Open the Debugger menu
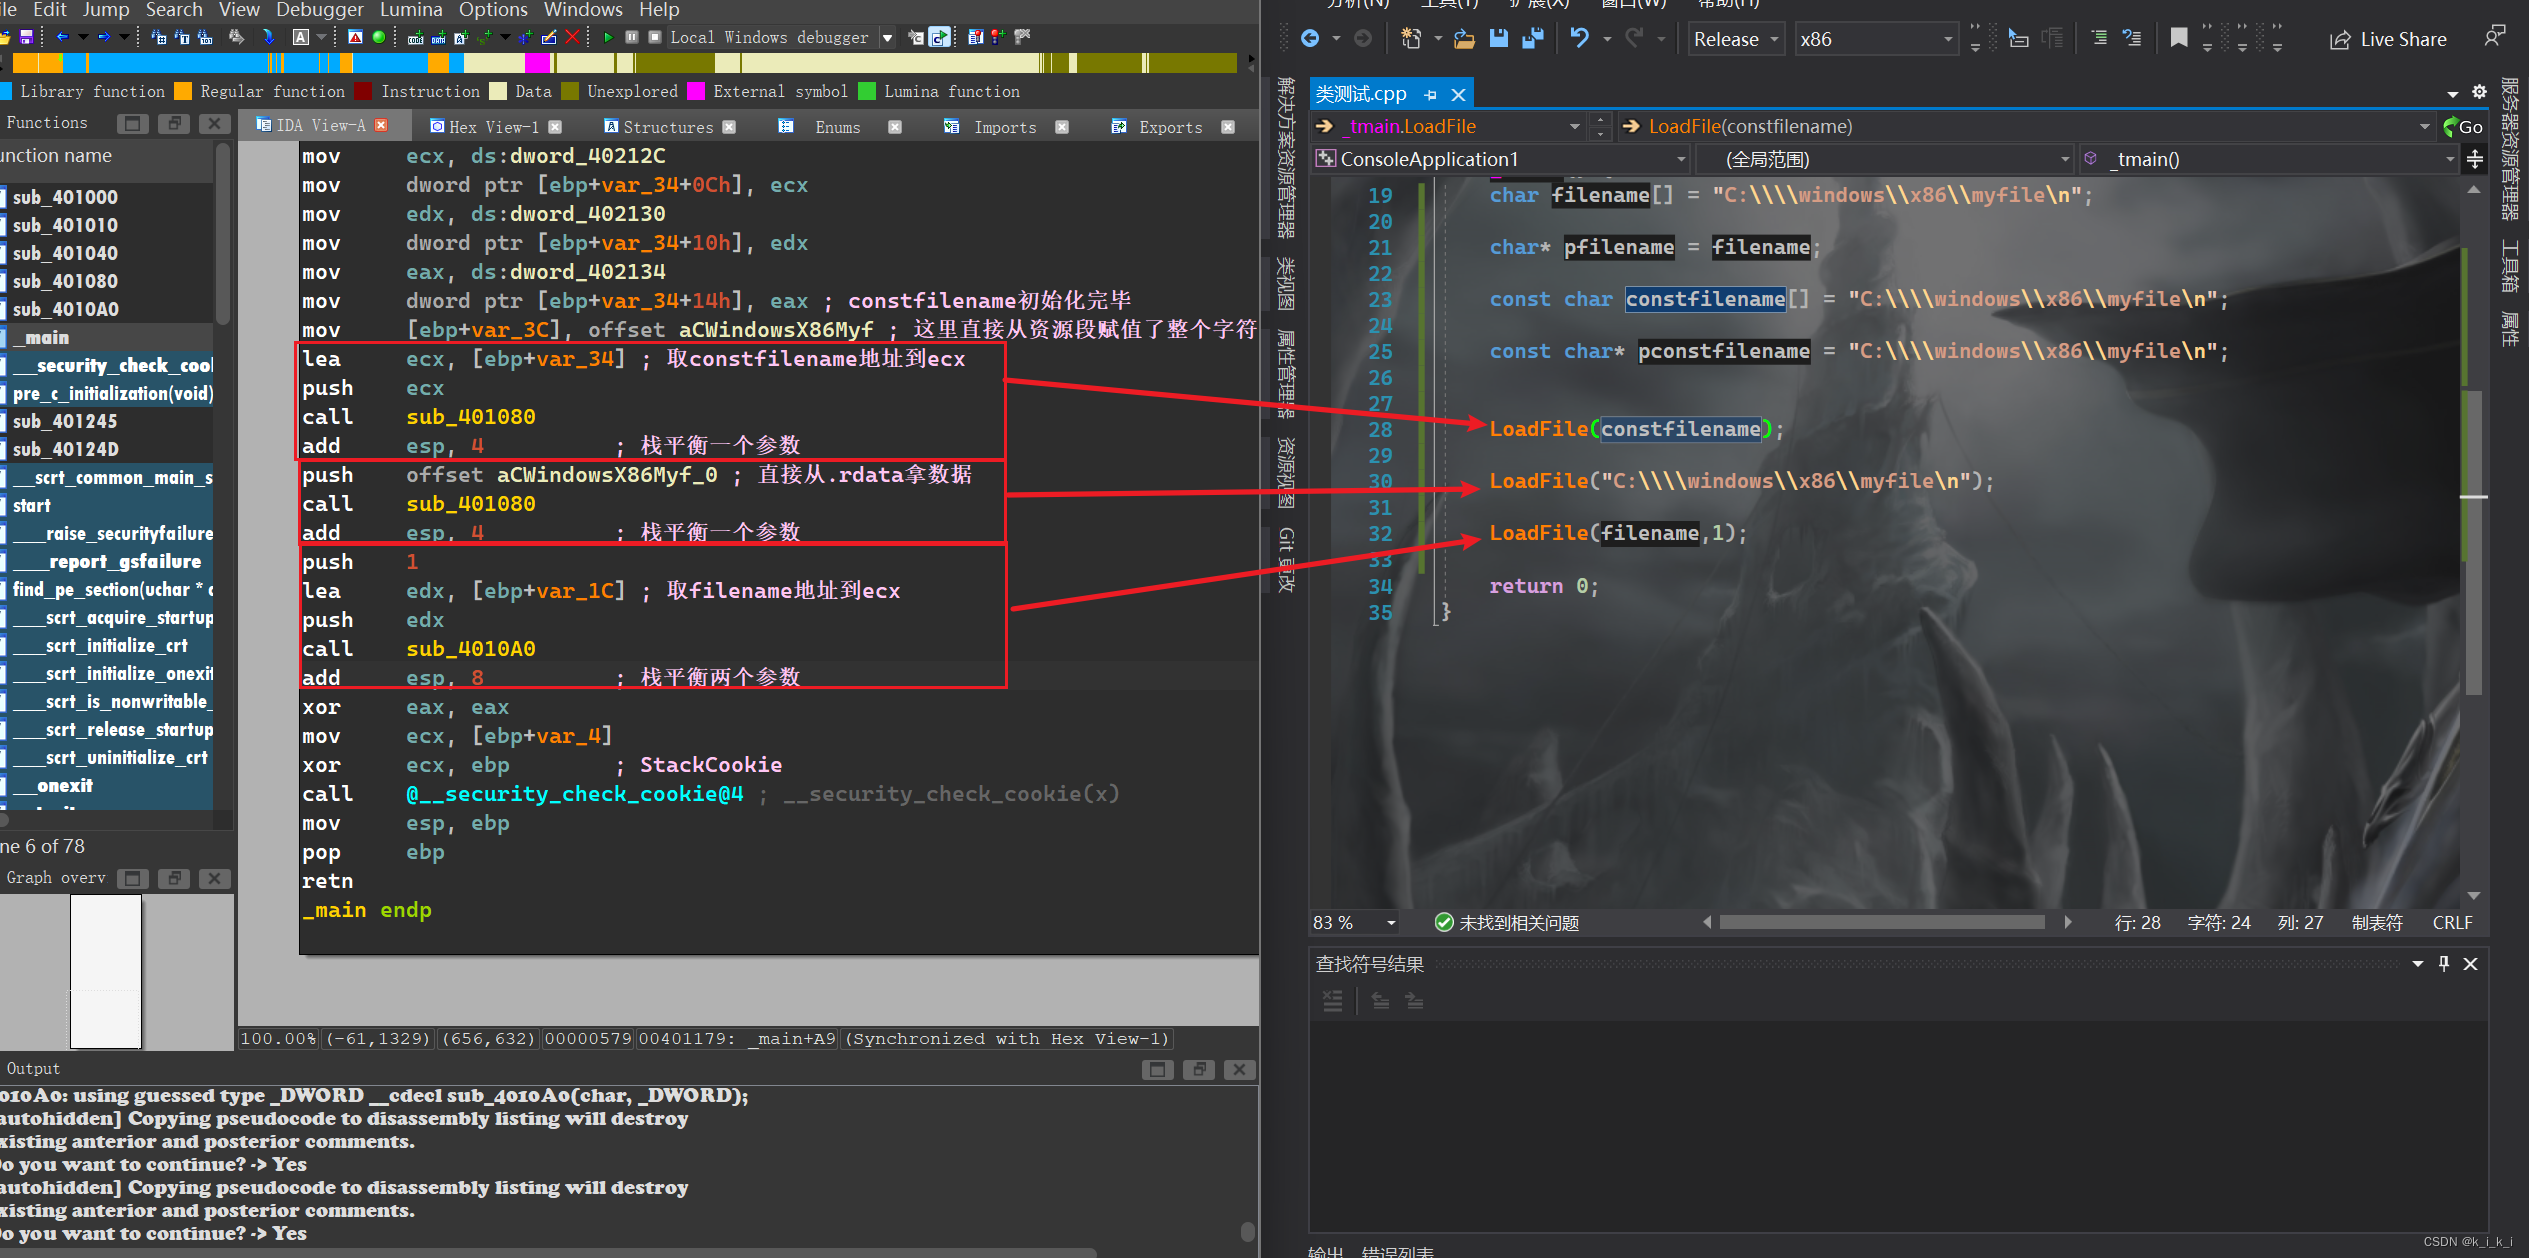The width and height of the screenshot is (2529, 1258). click(x=316, y=13)
